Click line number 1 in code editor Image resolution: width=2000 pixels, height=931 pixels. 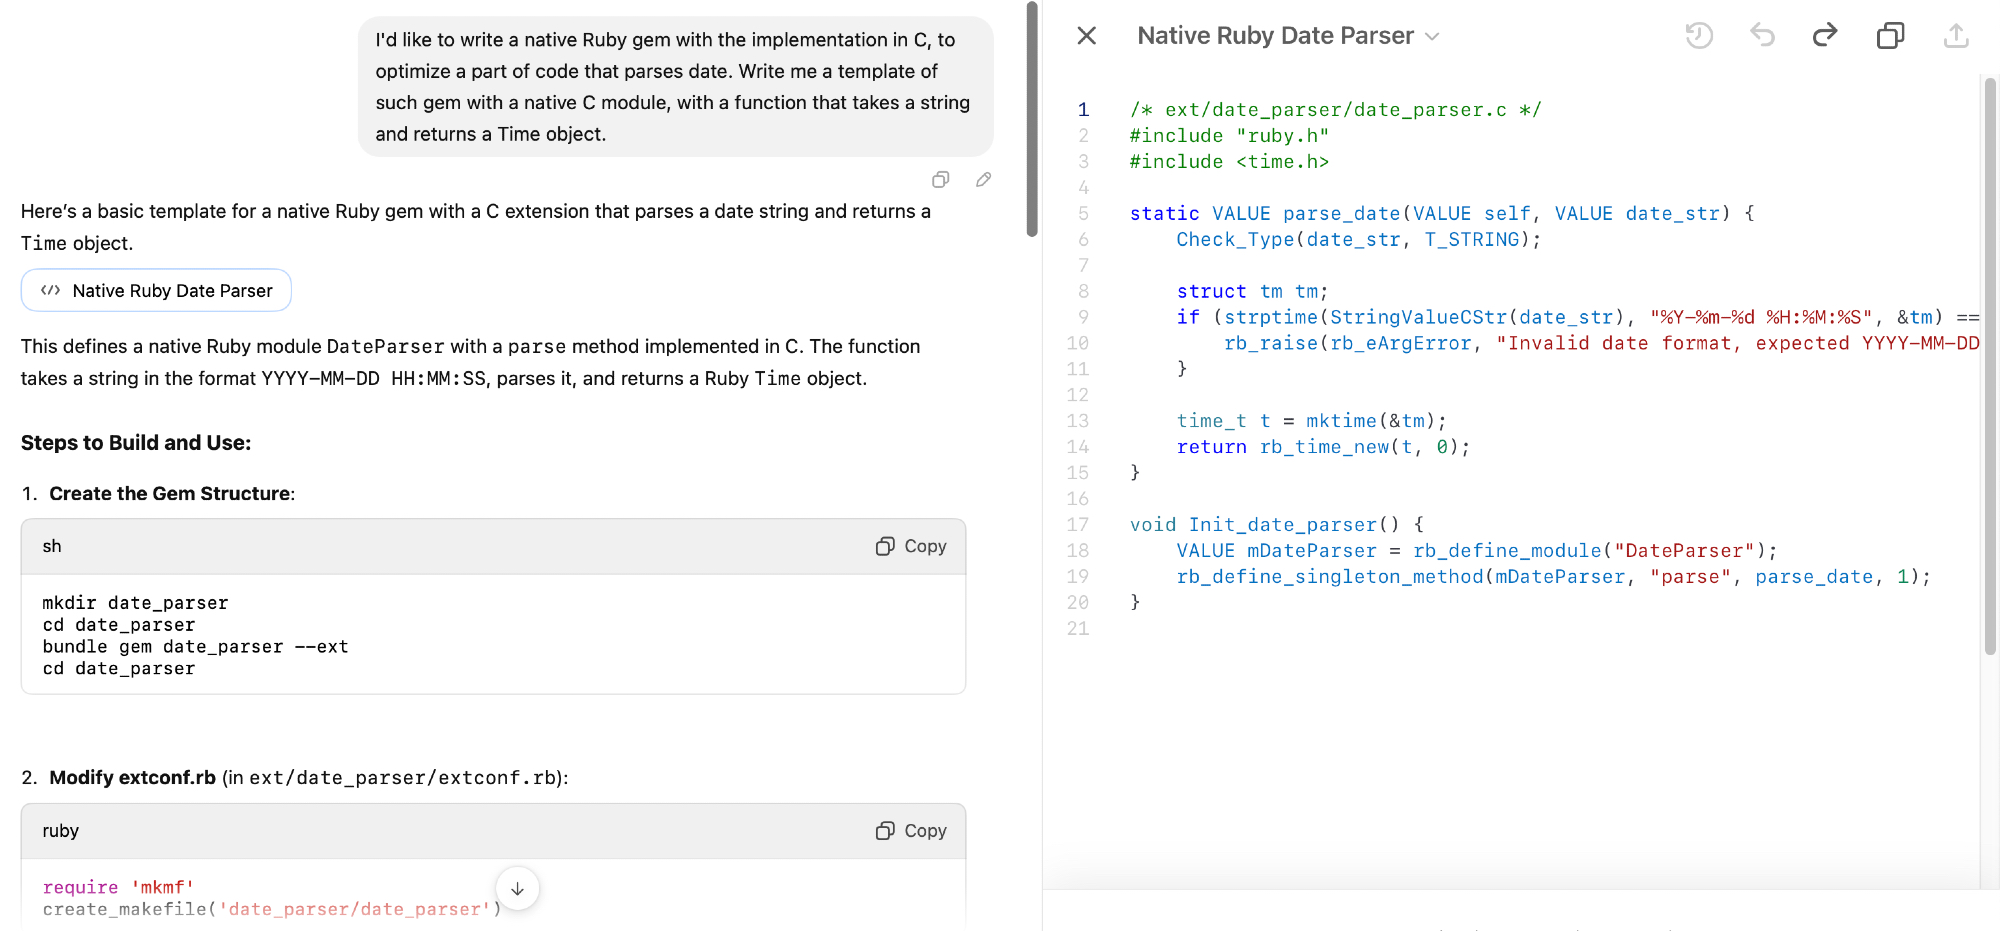1083,110
